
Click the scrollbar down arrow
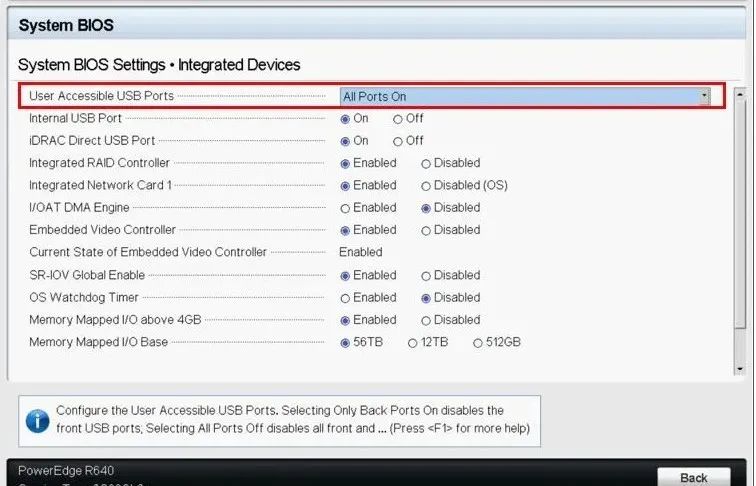(x=740, y=369)
